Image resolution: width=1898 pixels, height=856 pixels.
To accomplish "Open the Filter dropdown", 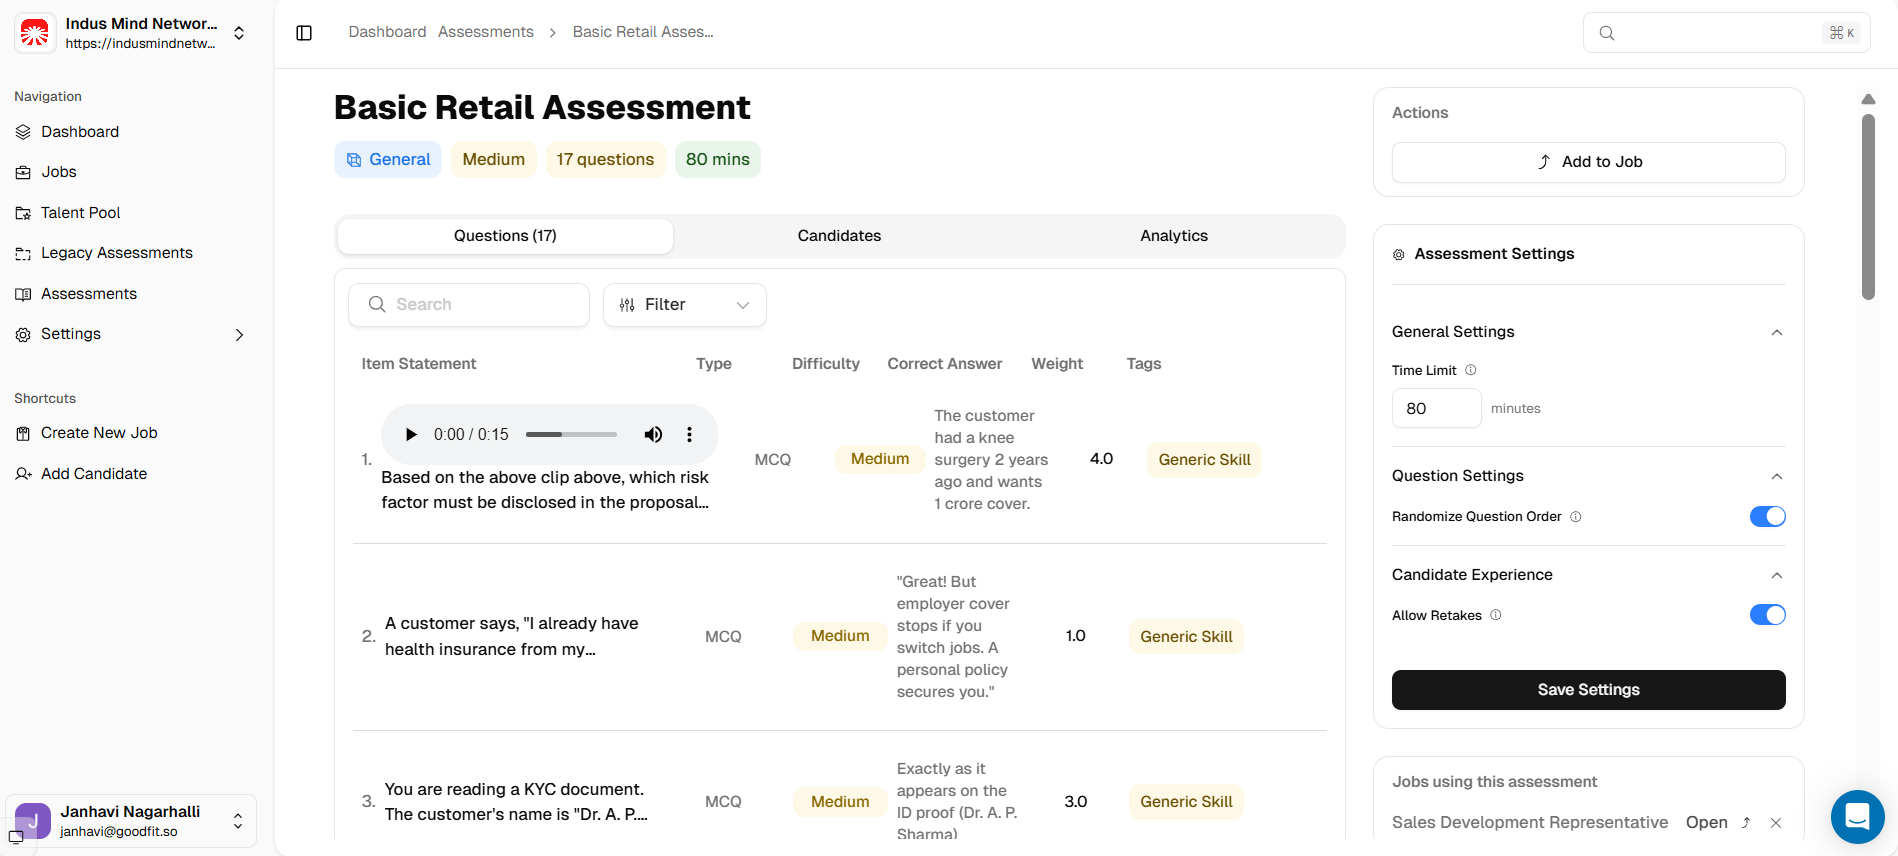I will pos(684,305).
